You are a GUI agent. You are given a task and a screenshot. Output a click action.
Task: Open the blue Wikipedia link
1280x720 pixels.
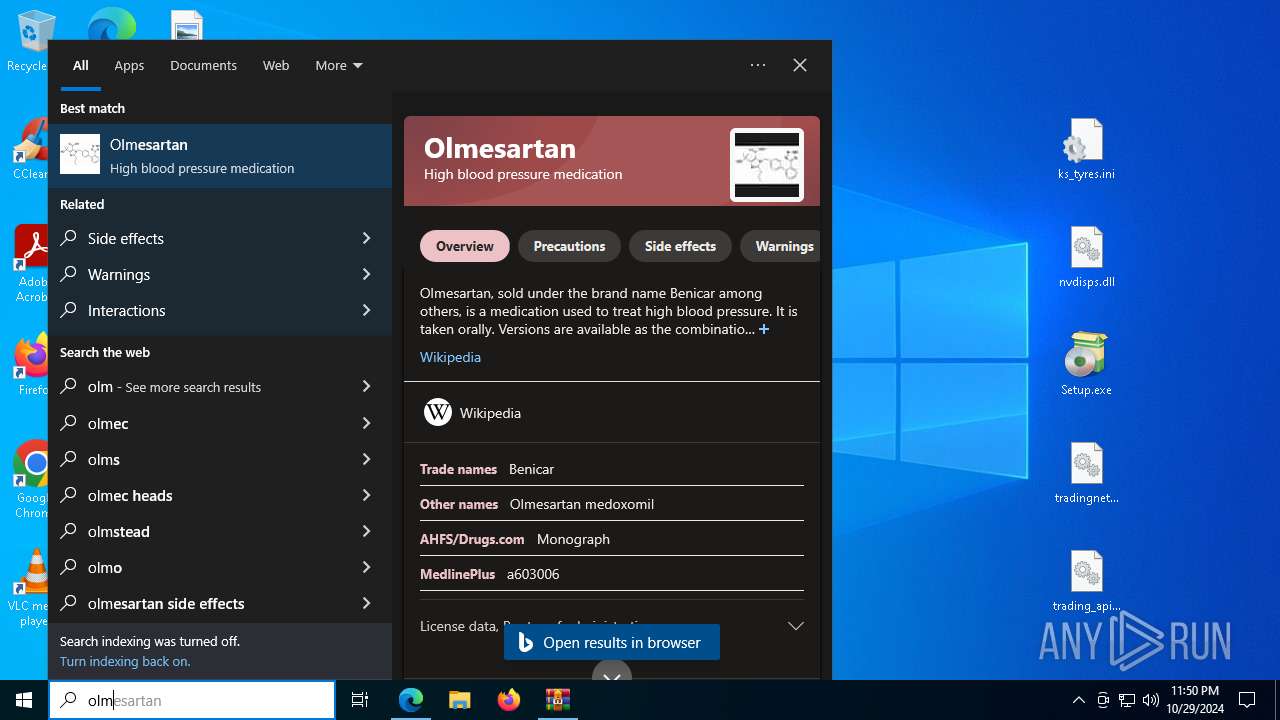tap(450, 357)
